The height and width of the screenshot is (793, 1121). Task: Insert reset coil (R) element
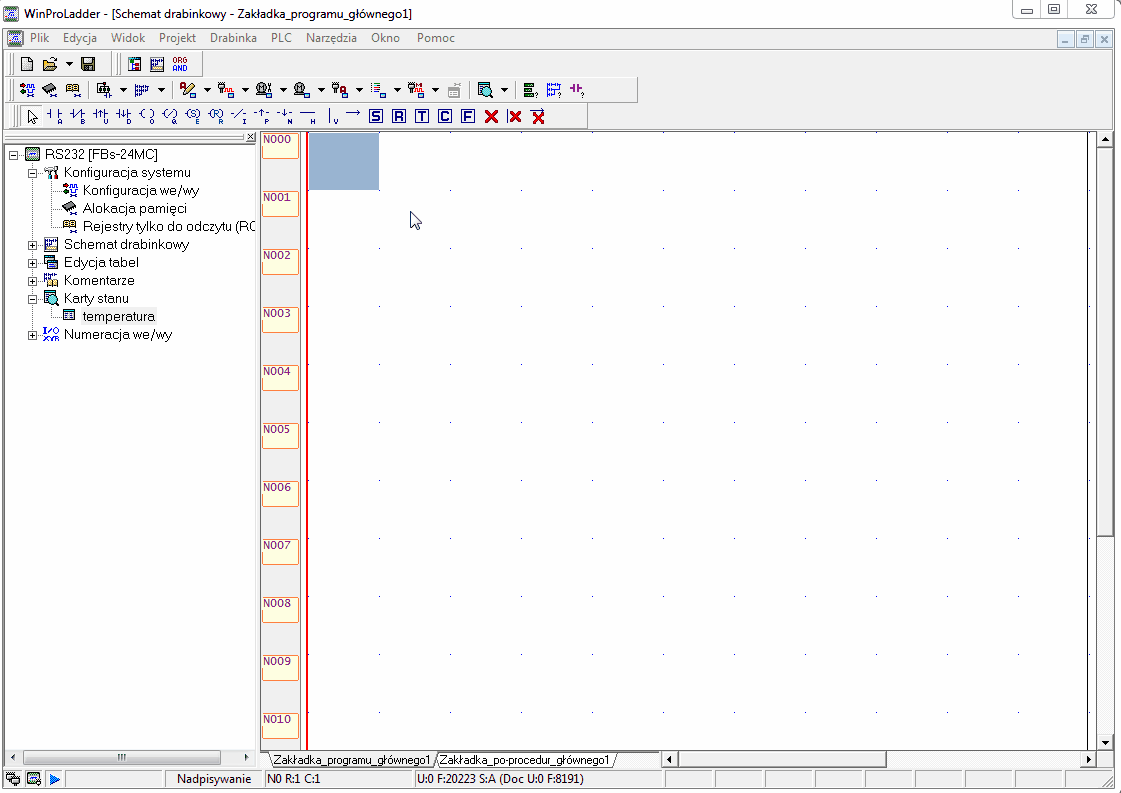[216, 117]
